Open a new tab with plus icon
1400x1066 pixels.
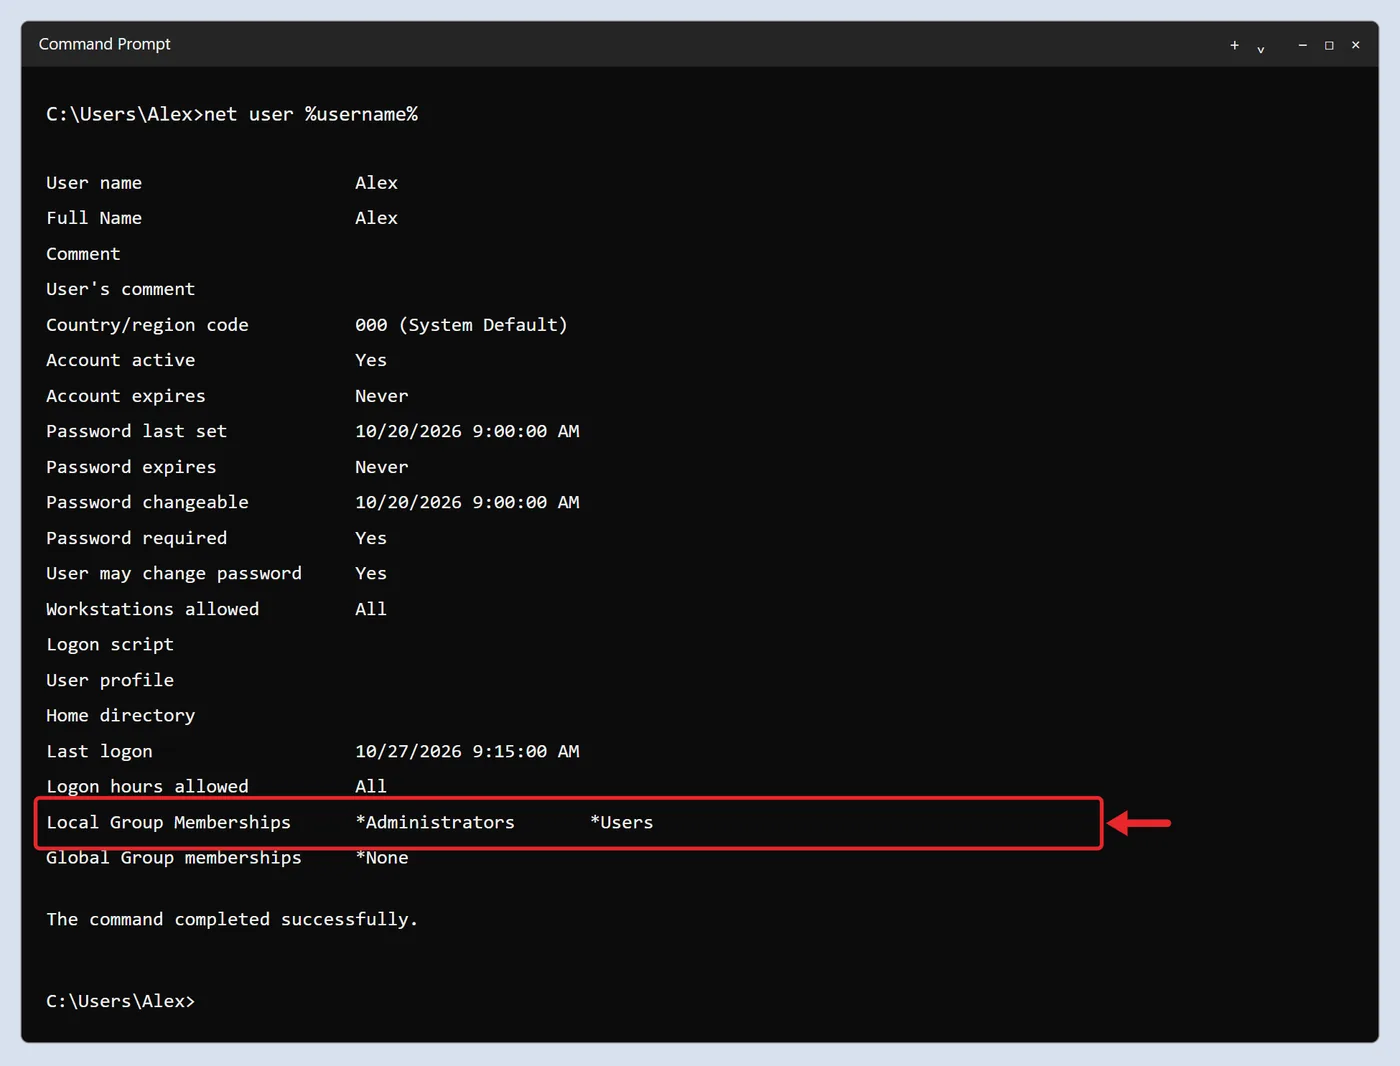click(x=1234, y=45)
